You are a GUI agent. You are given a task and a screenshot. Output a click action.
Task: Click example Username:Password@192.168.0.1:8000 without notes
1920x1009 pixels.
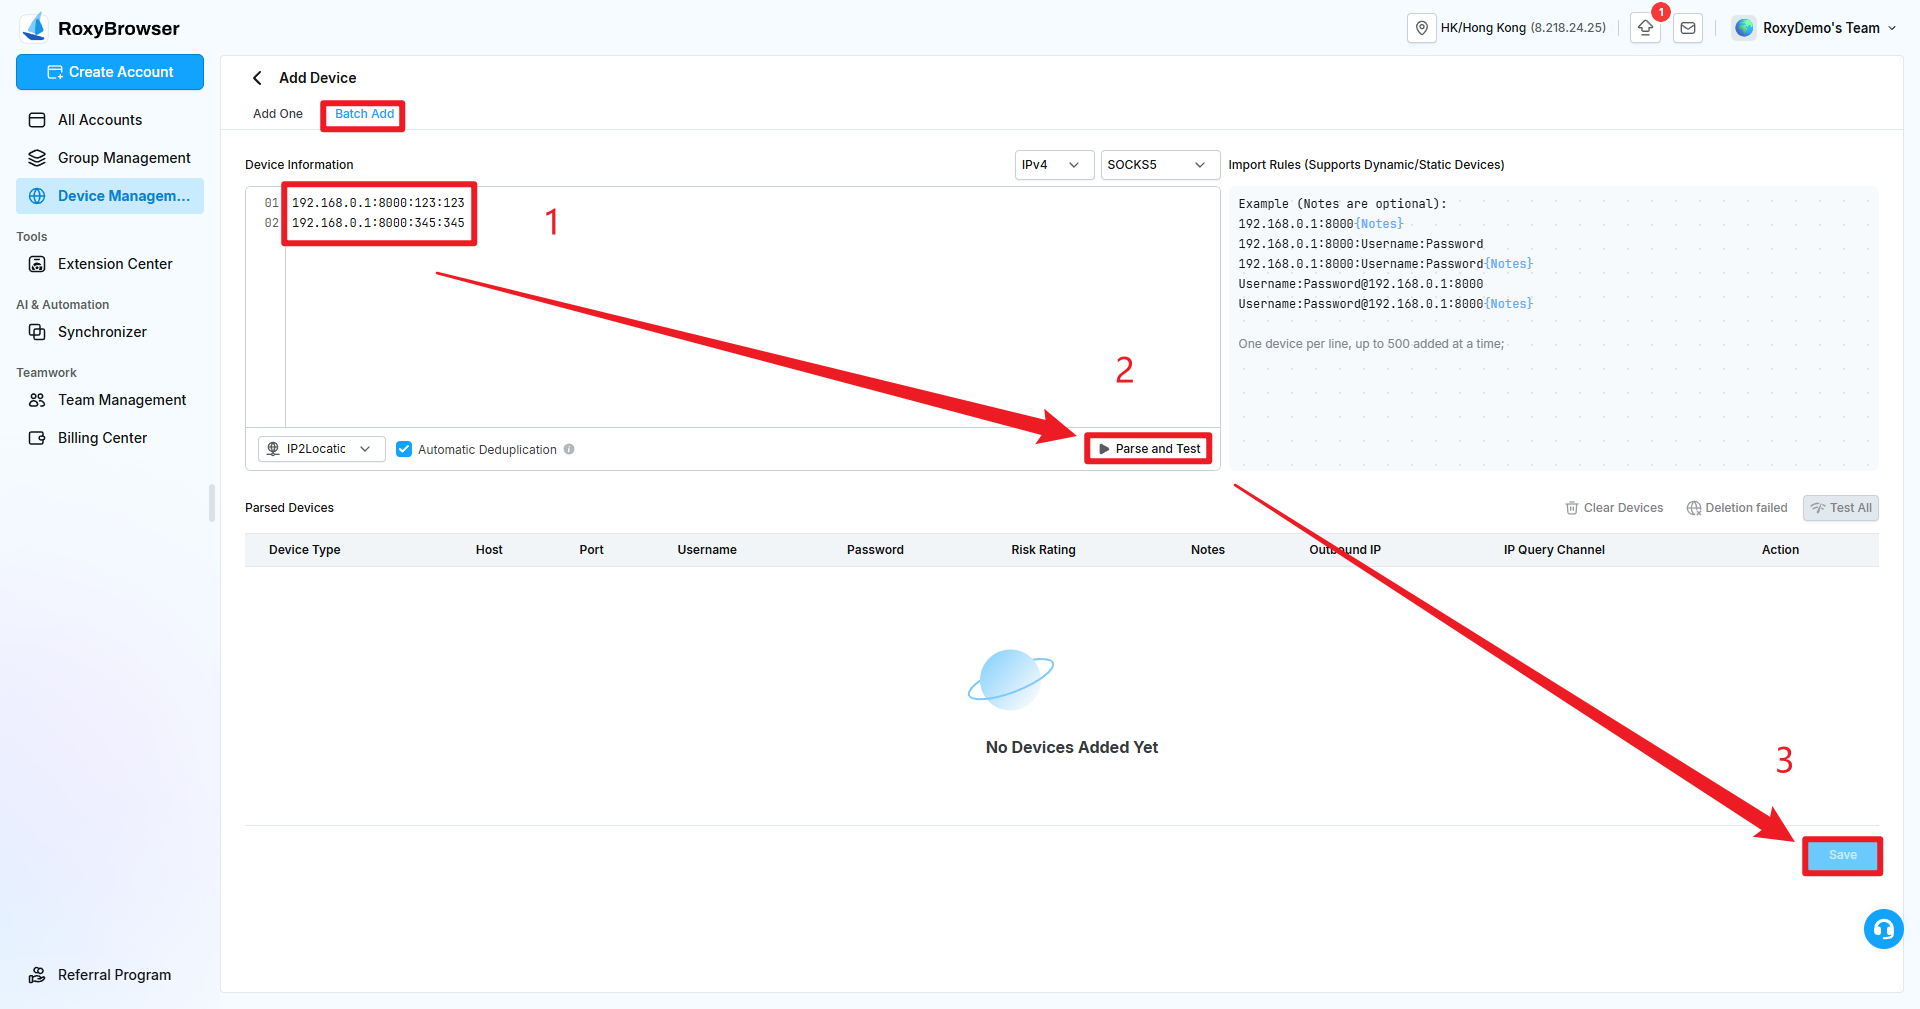tap(1360, 284)
